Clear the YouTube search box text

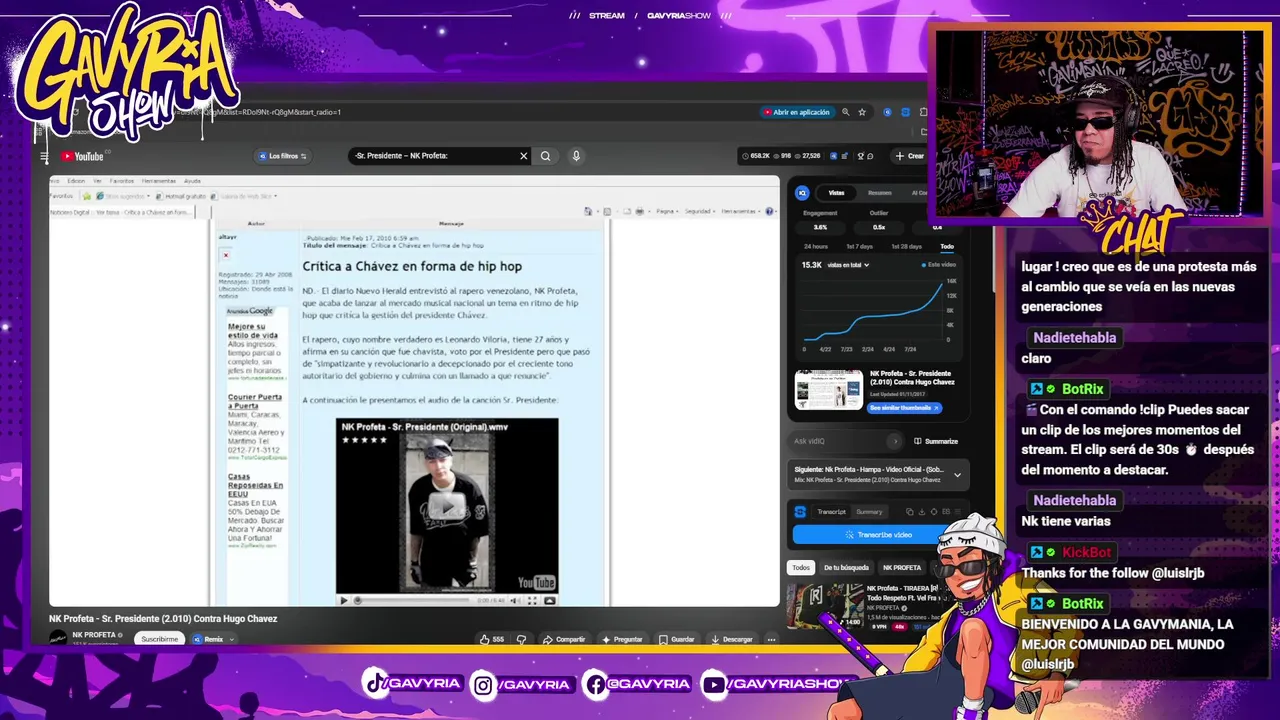(523, 156)
